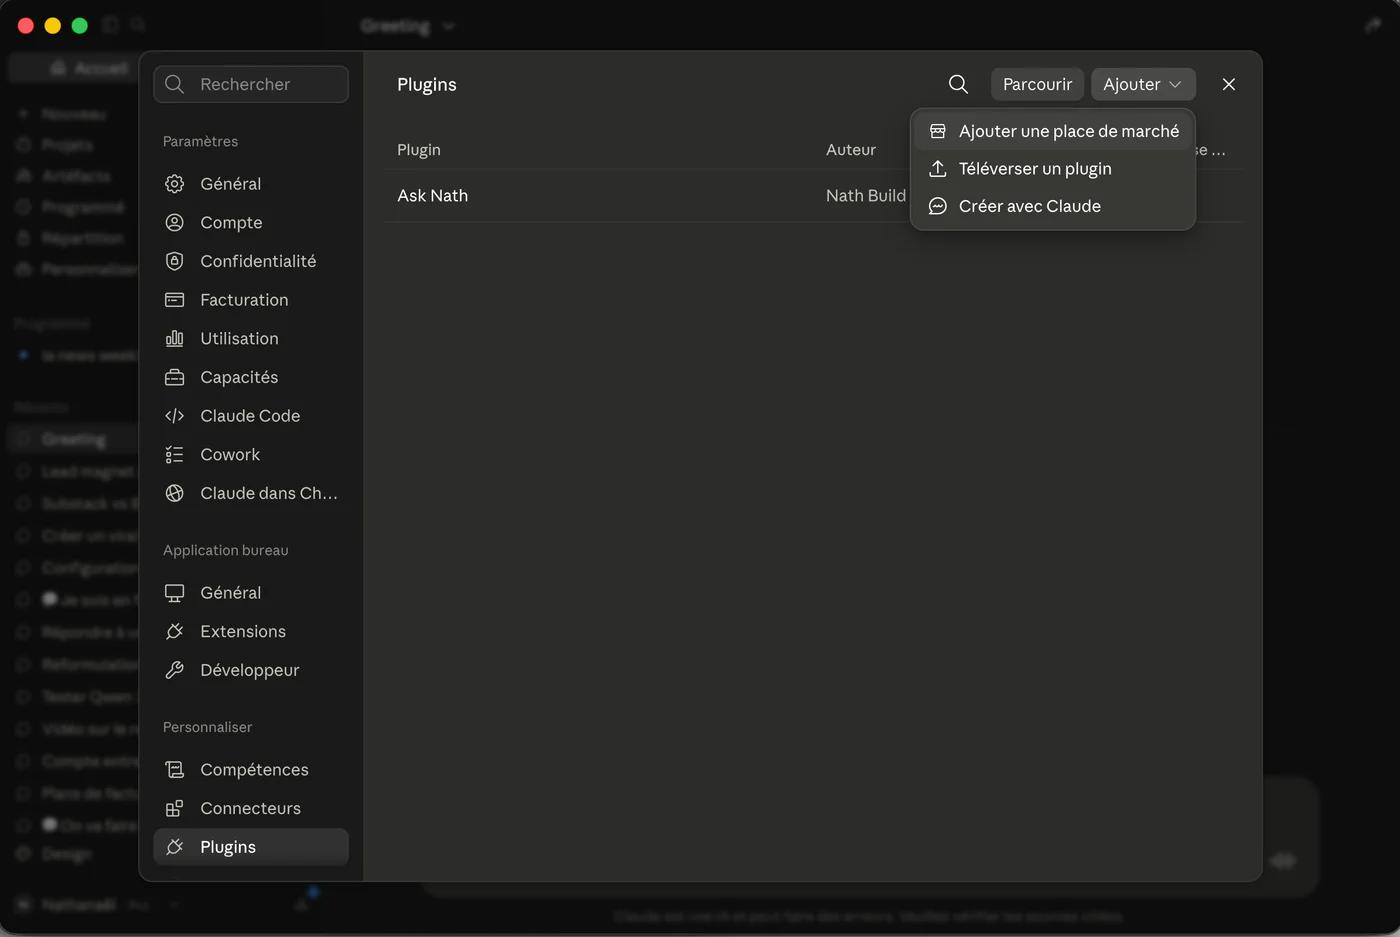Select Créer avec Claude option
Viewport: 1400px width, 937px height.
pos(1053,206)
